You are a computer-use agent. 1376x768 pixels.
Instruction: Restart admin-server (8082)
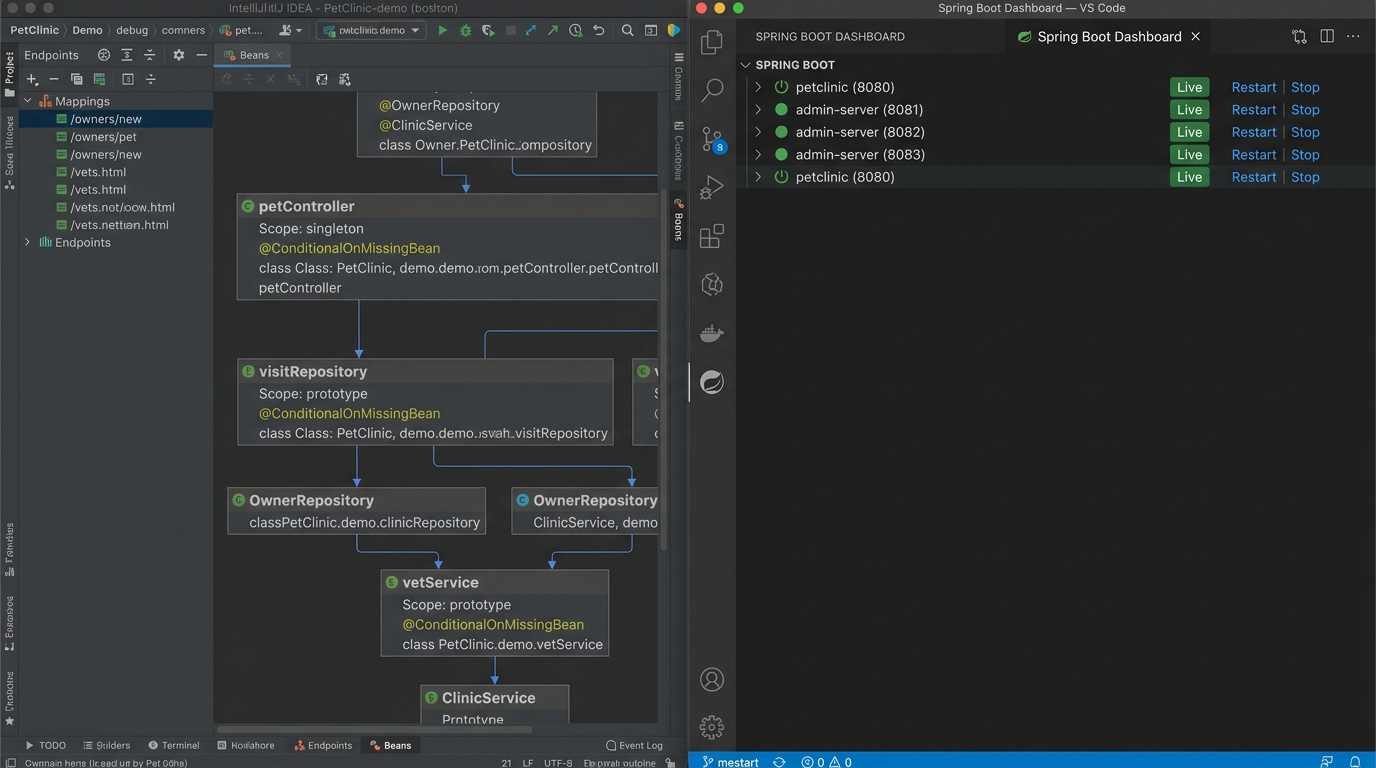1254,132
